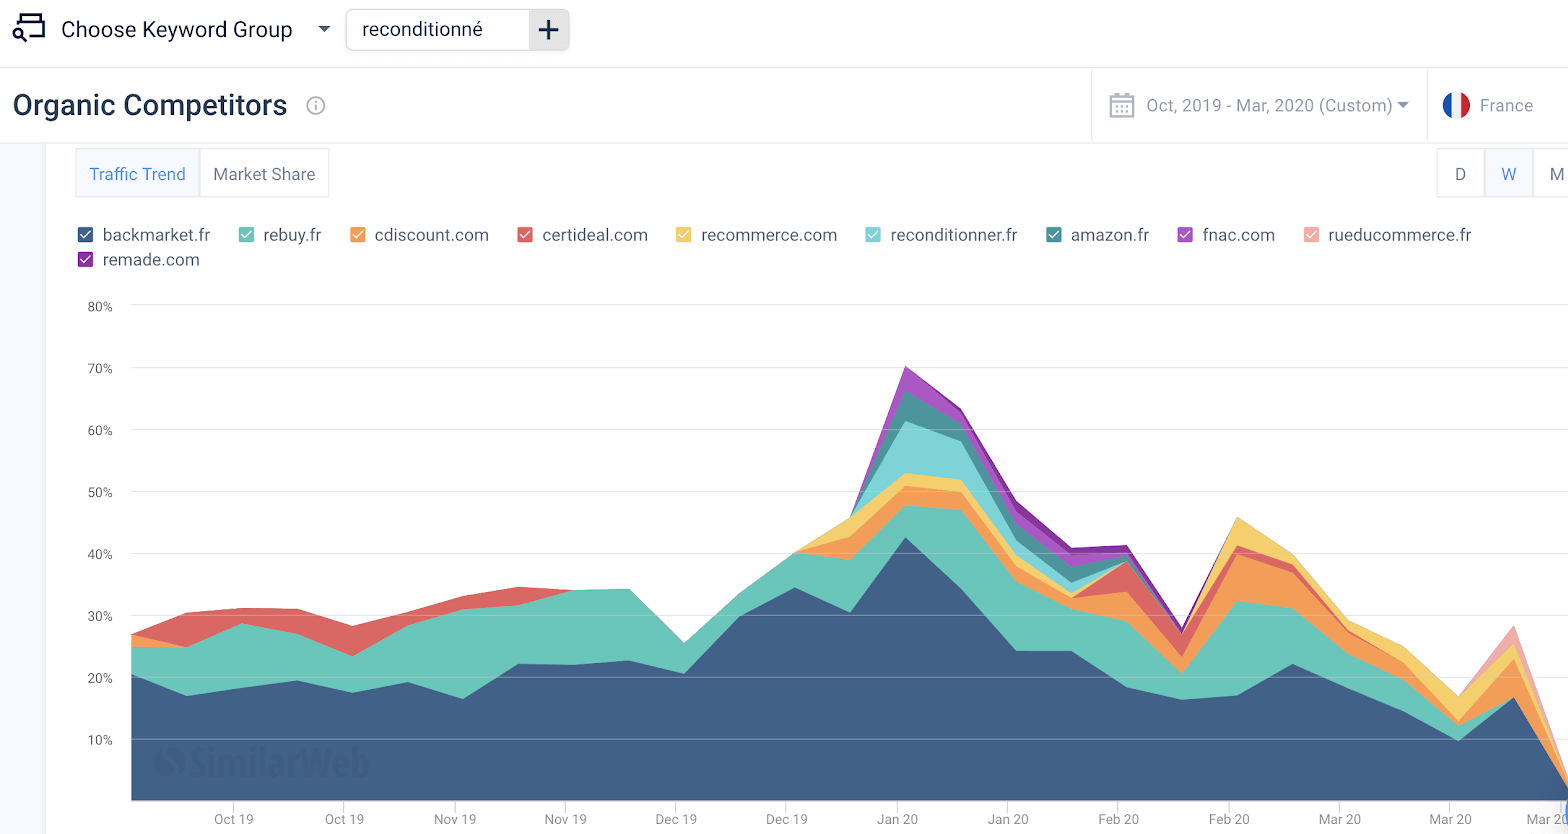Click the reconditionné keyword input field

(x=437, y=30)
